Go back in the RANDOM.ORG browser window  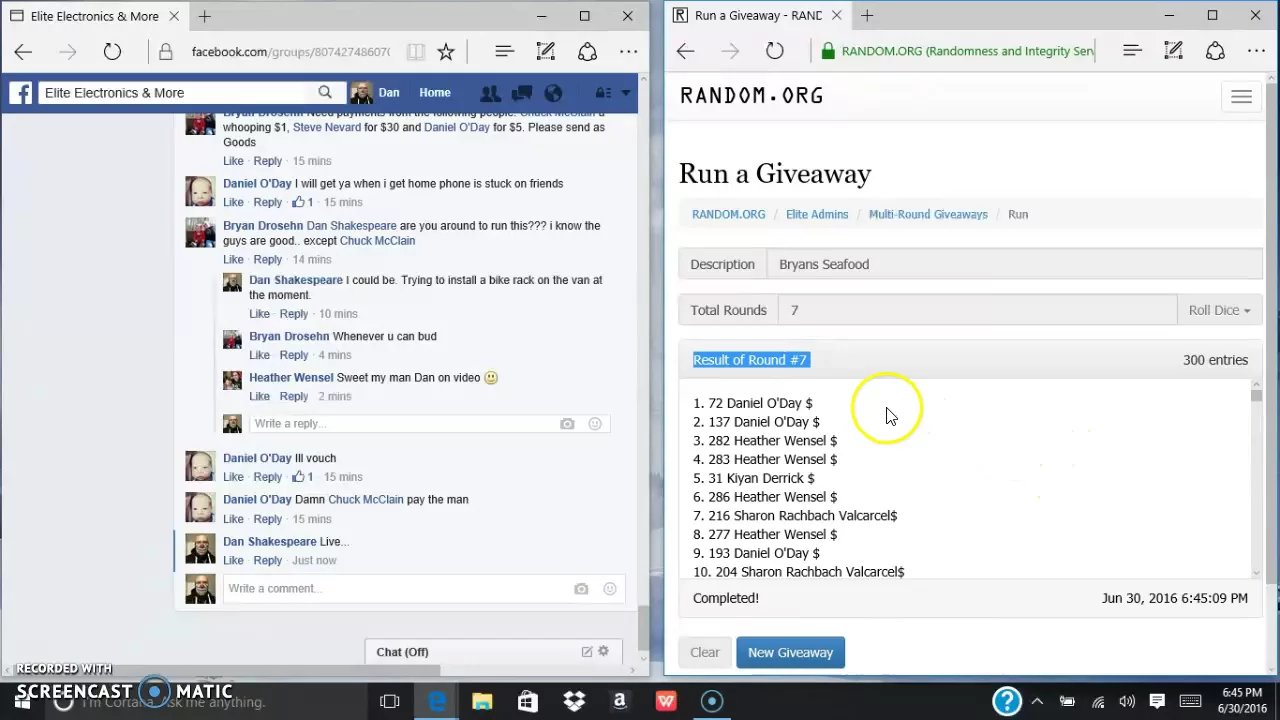[685, 51]
